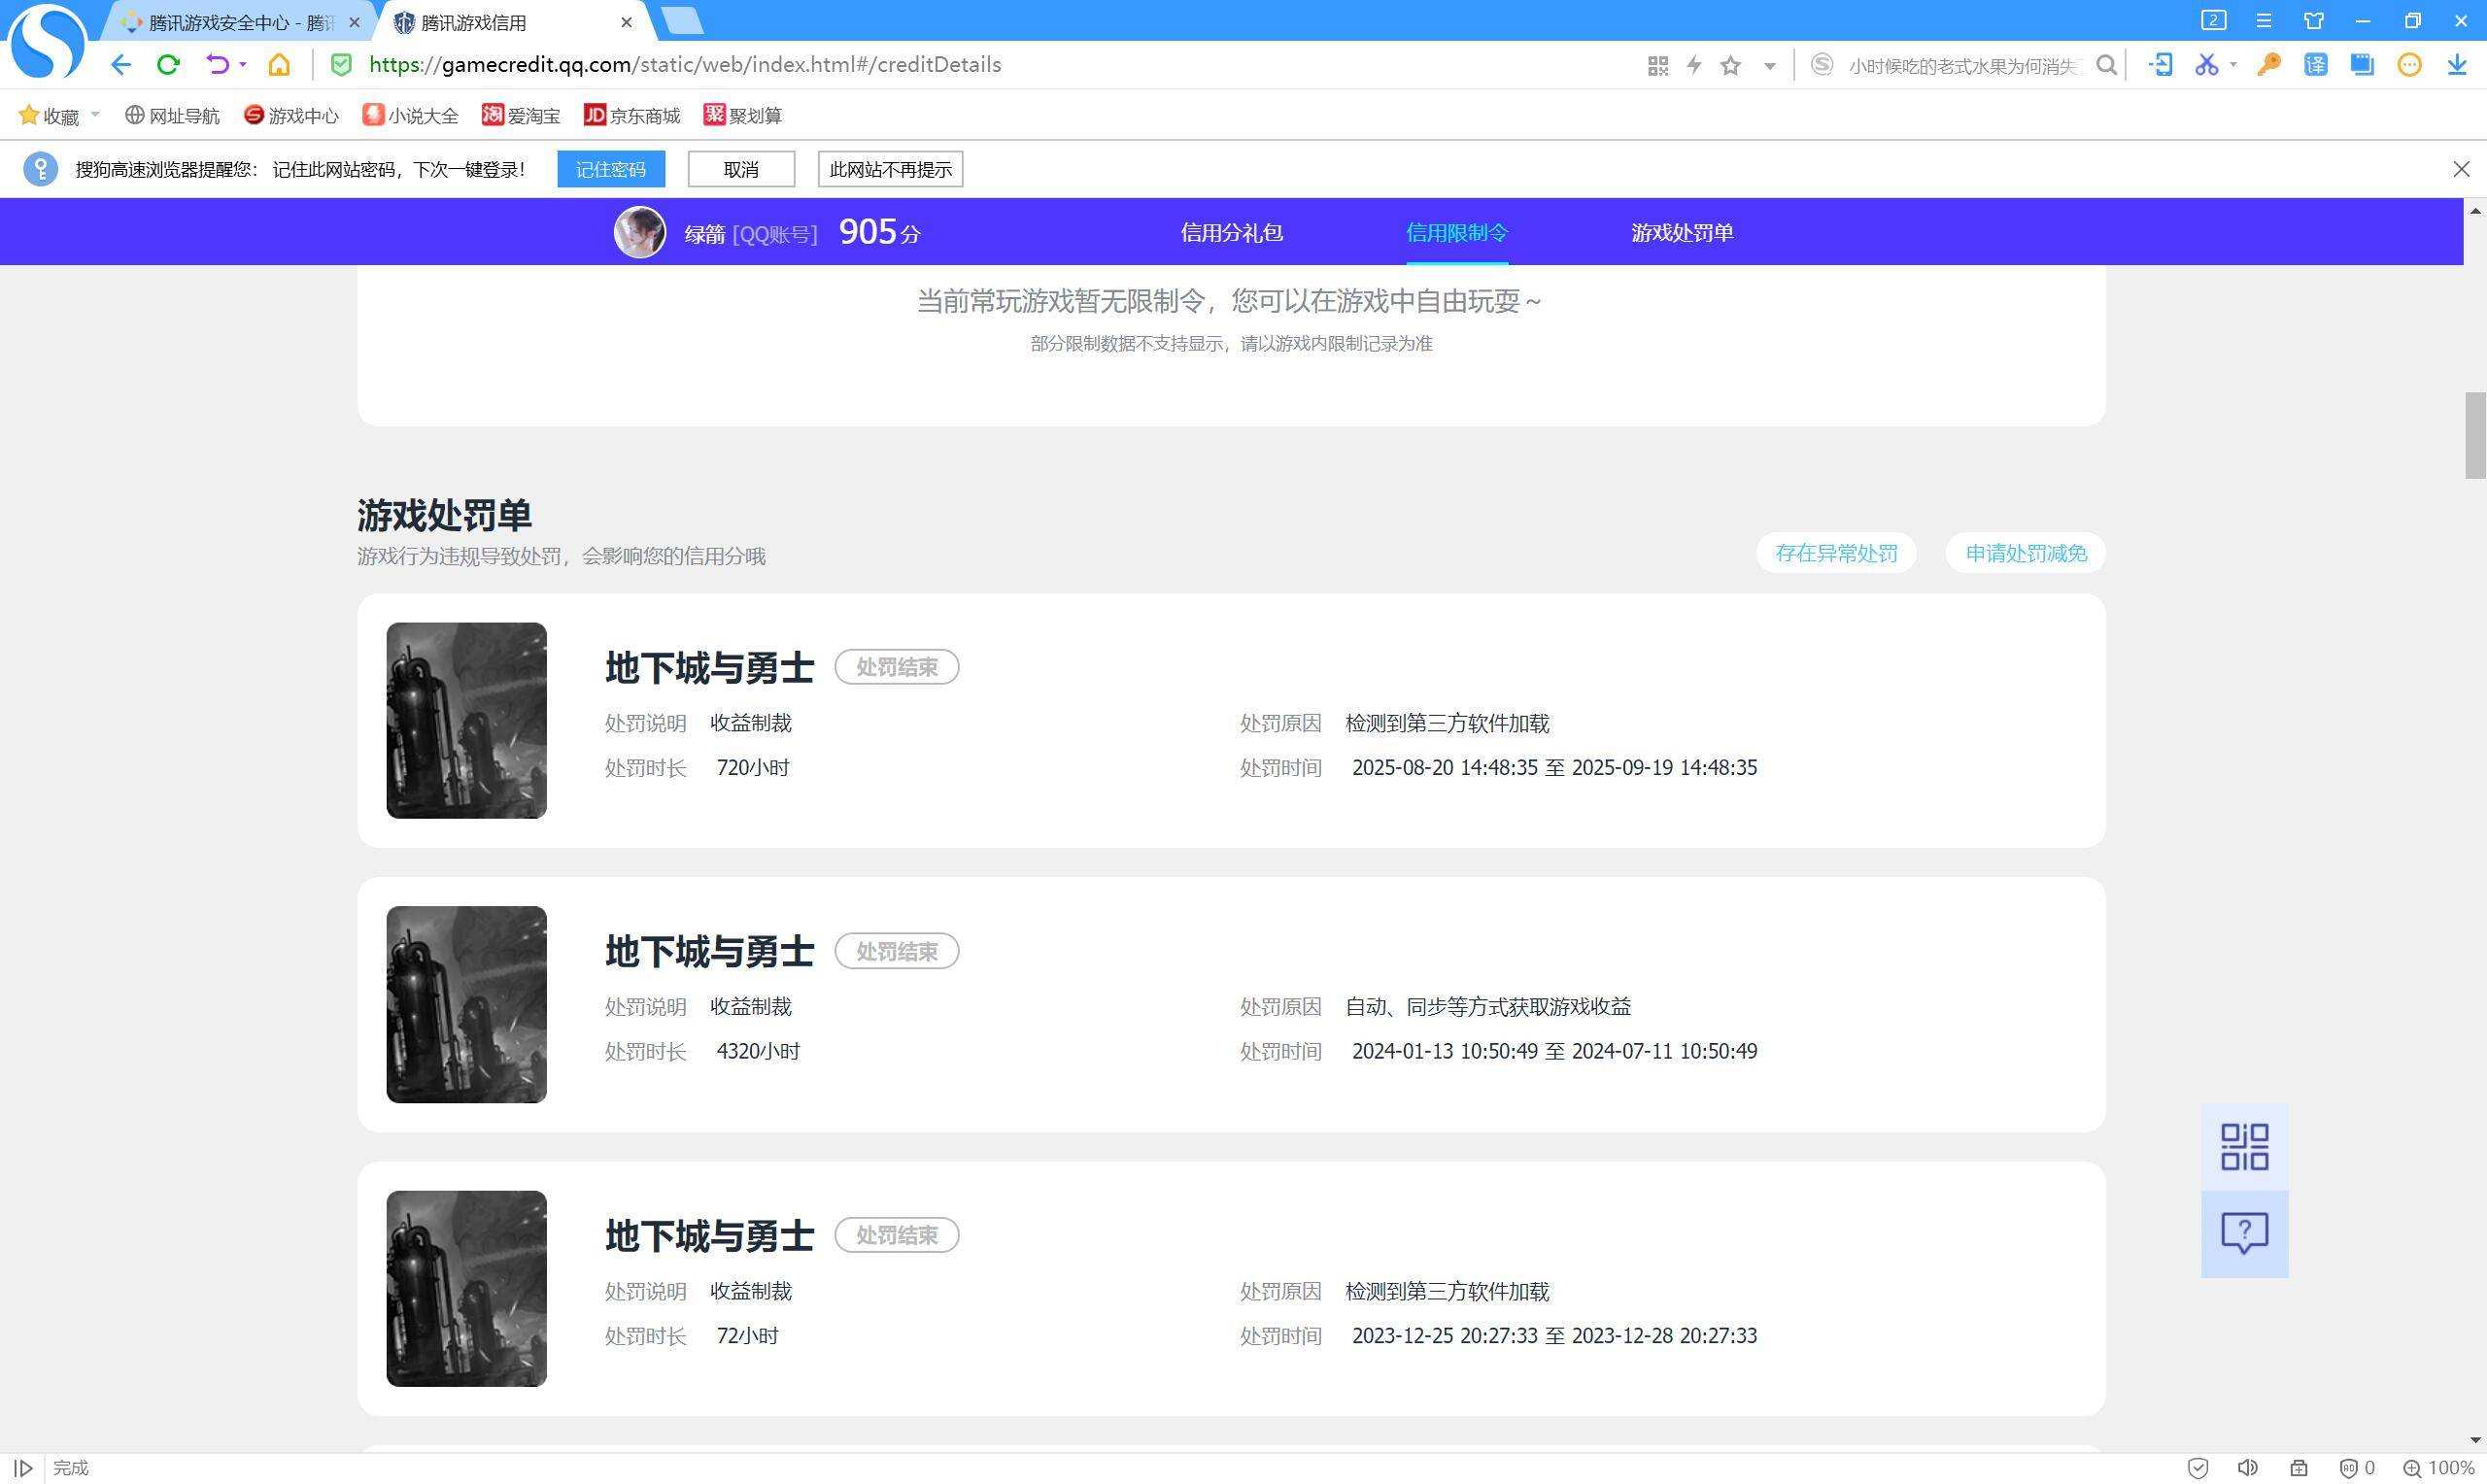Viewport: 2487px width, 1484px height.
Task: Click the 申请处罚减免 button
Action: 2026,553
